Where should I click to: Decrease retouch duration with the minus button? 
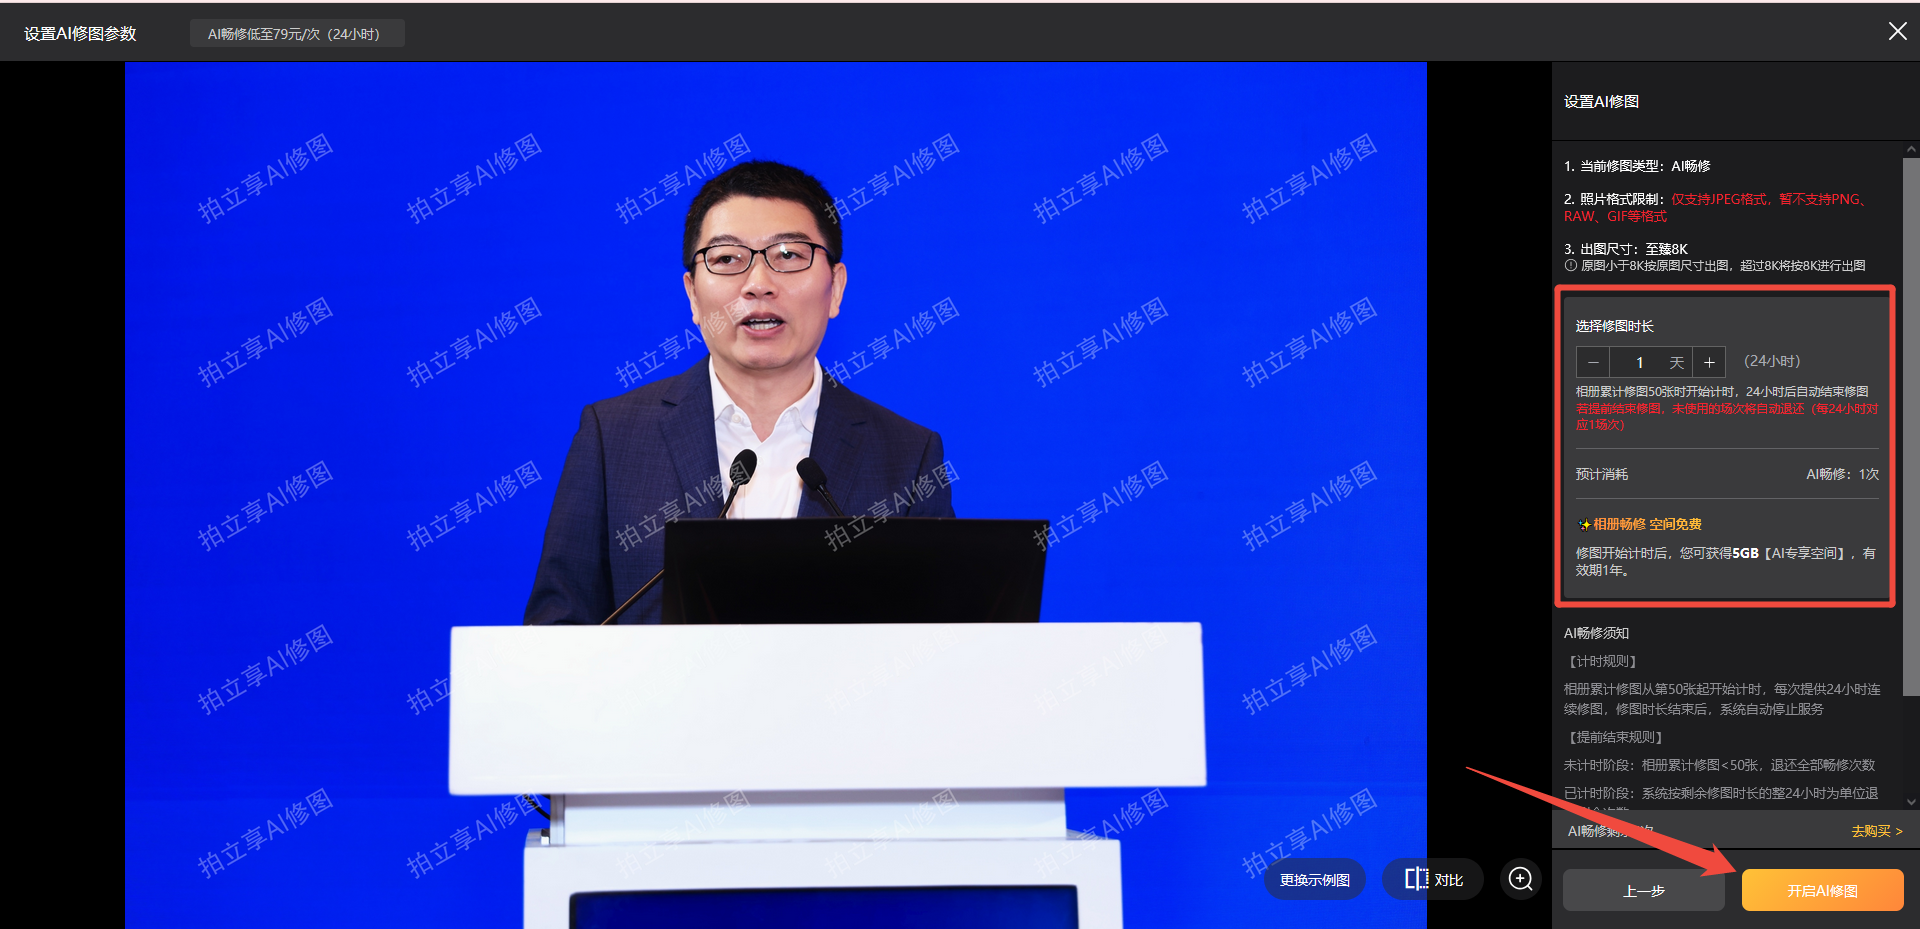pos(1593,362)
